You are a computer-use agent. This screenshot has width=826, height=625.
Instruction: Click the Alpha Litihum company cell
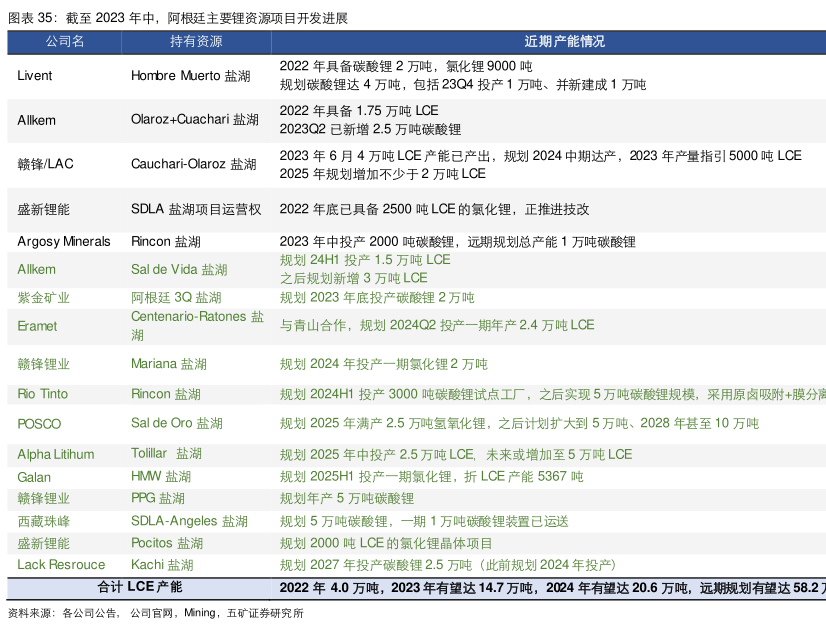[56, 455]
